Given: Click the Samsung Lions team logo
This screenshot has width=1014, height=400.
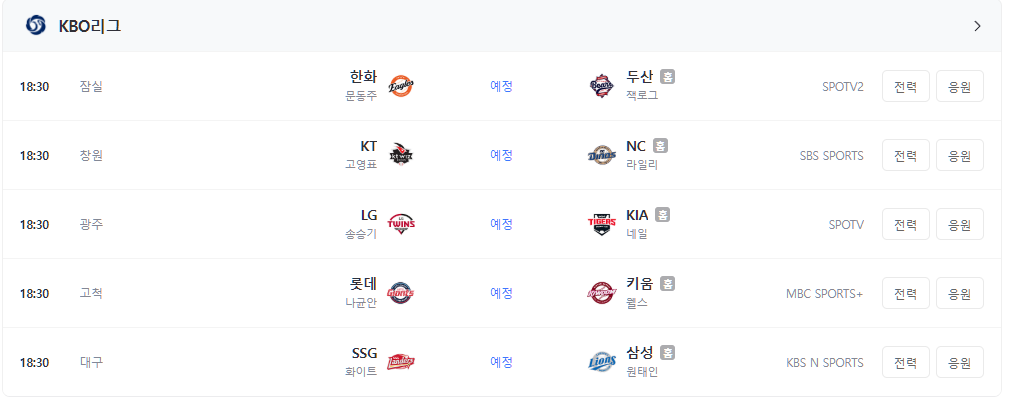Looking at the screenshot, I should pyautogui.click(x=602, y=363).
